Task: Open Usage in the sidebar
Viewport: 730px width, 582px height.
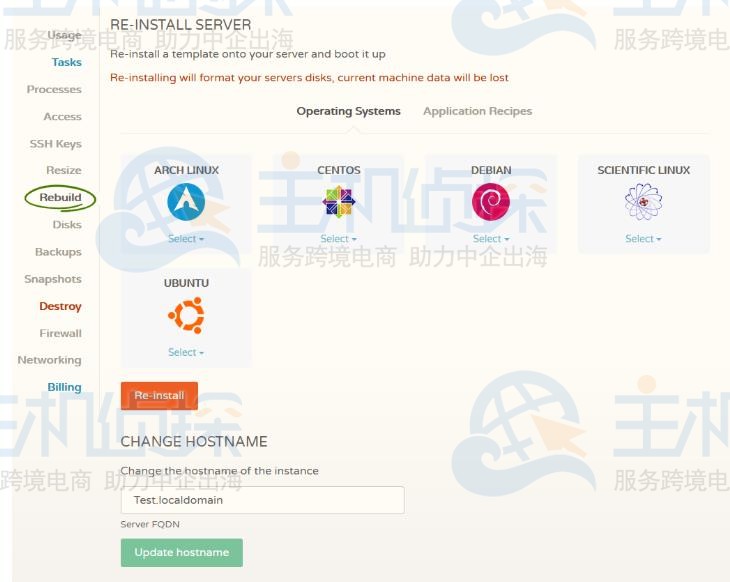Action: [64, 35]
